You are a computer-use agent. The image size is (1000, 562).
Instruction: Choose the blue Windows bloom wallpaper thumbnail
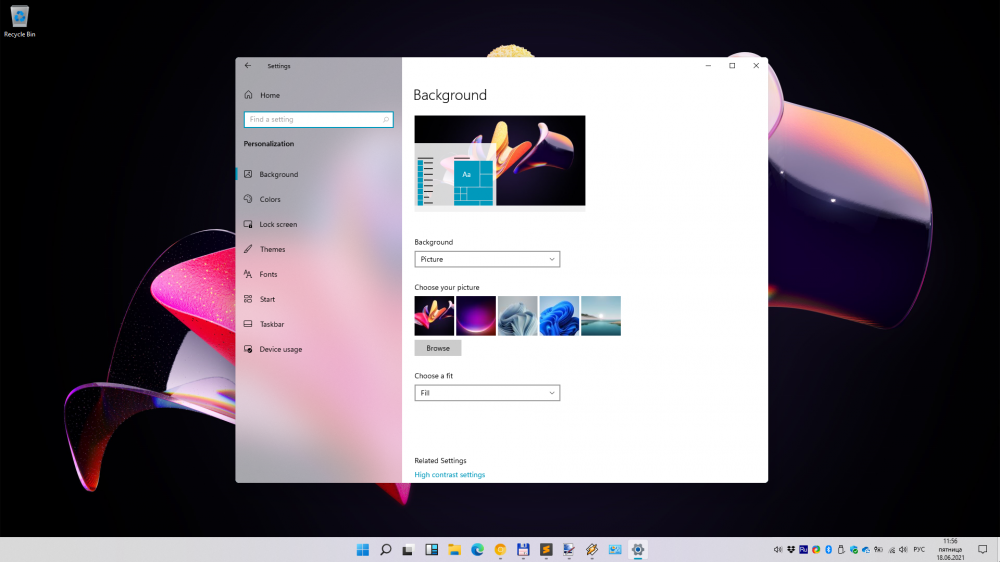(x=559, y=315)
